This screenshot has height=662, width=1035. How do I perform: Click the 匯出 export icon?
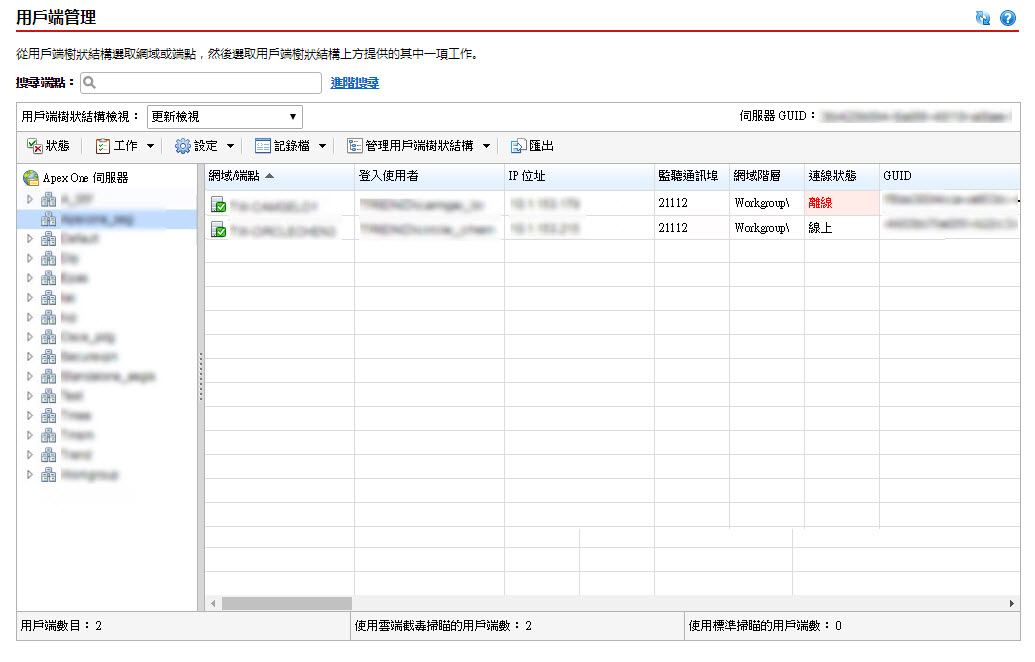[518, 146]
